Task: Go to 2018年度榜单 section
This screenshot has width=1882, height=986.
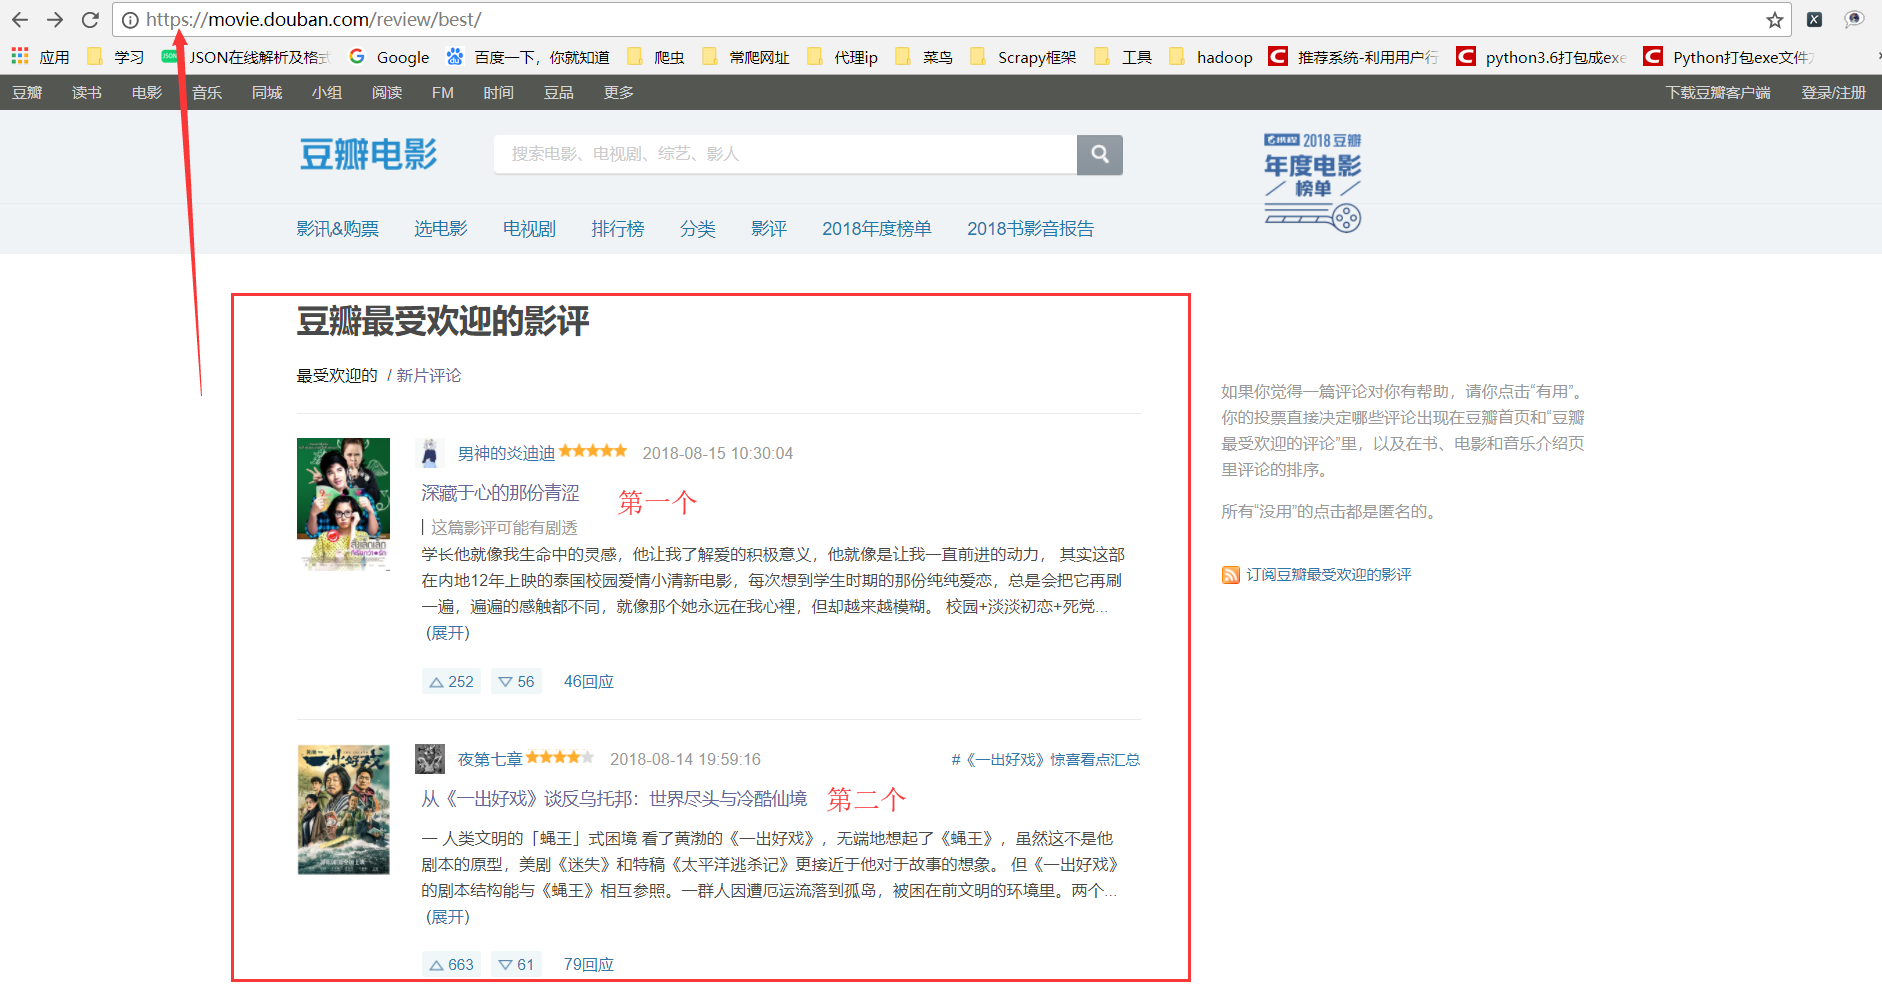Action: coord(877,229)
